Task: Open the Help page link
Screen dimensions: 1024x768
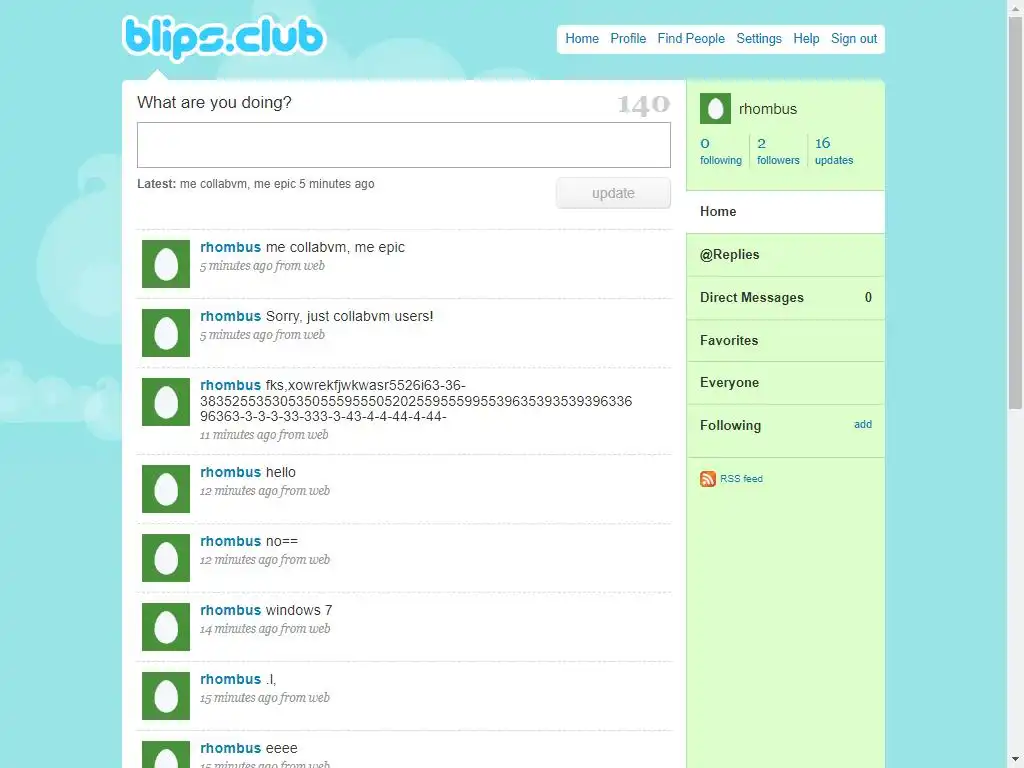Action: [806, 39]
